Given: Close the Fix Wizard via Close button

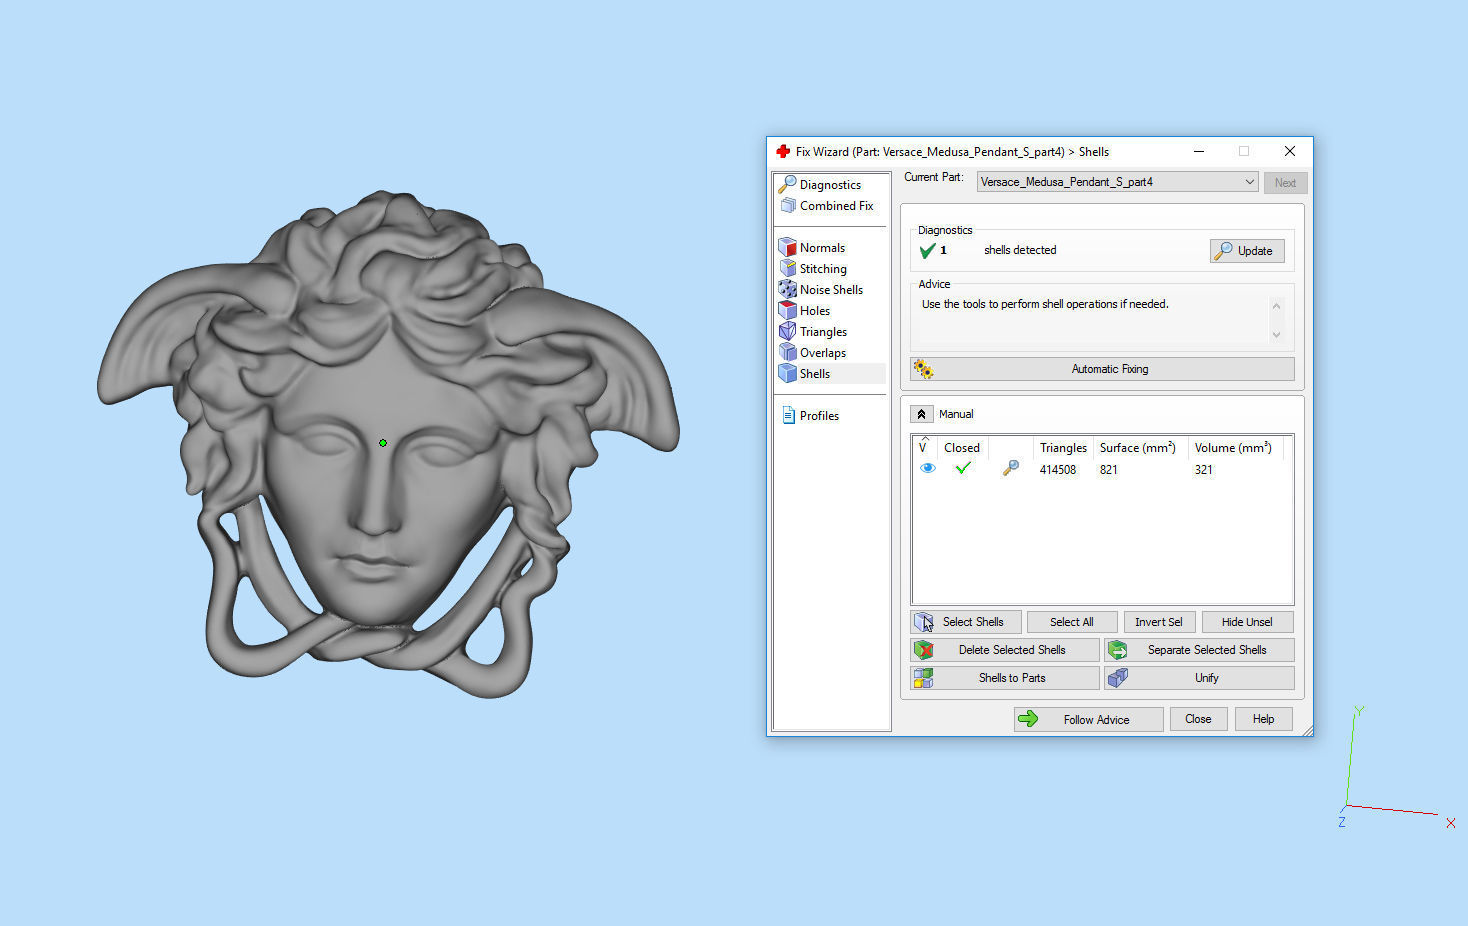Looking at the screenshot, I should click(x=1198, y=719).
